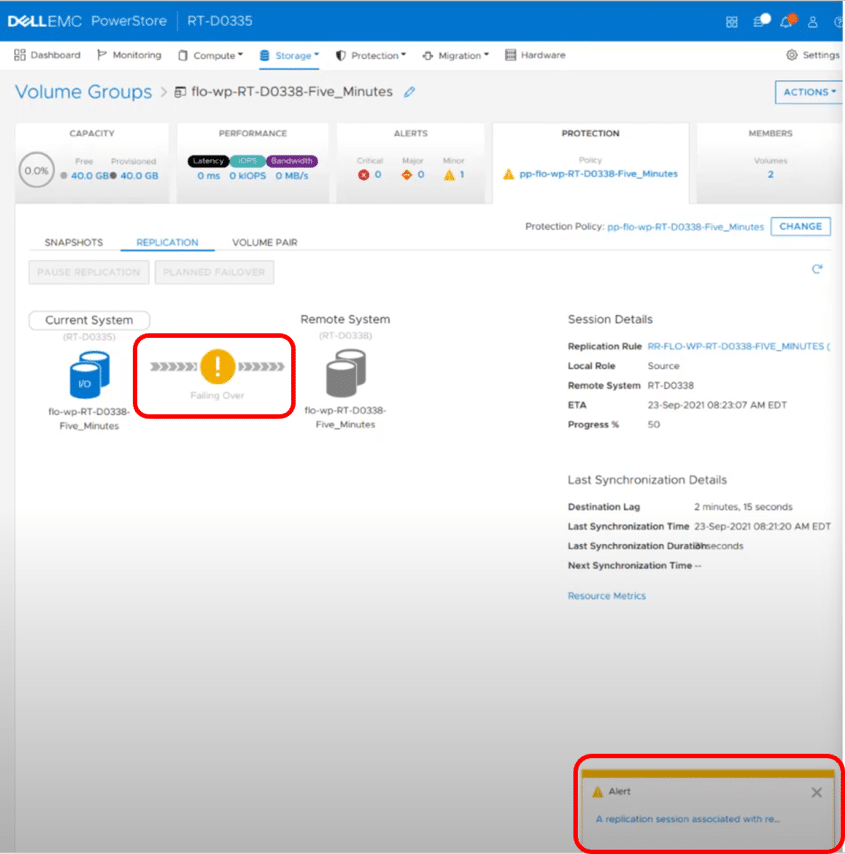Click the Bandwidth performance badge
The image size is (845, 854).
coord(292,161)
